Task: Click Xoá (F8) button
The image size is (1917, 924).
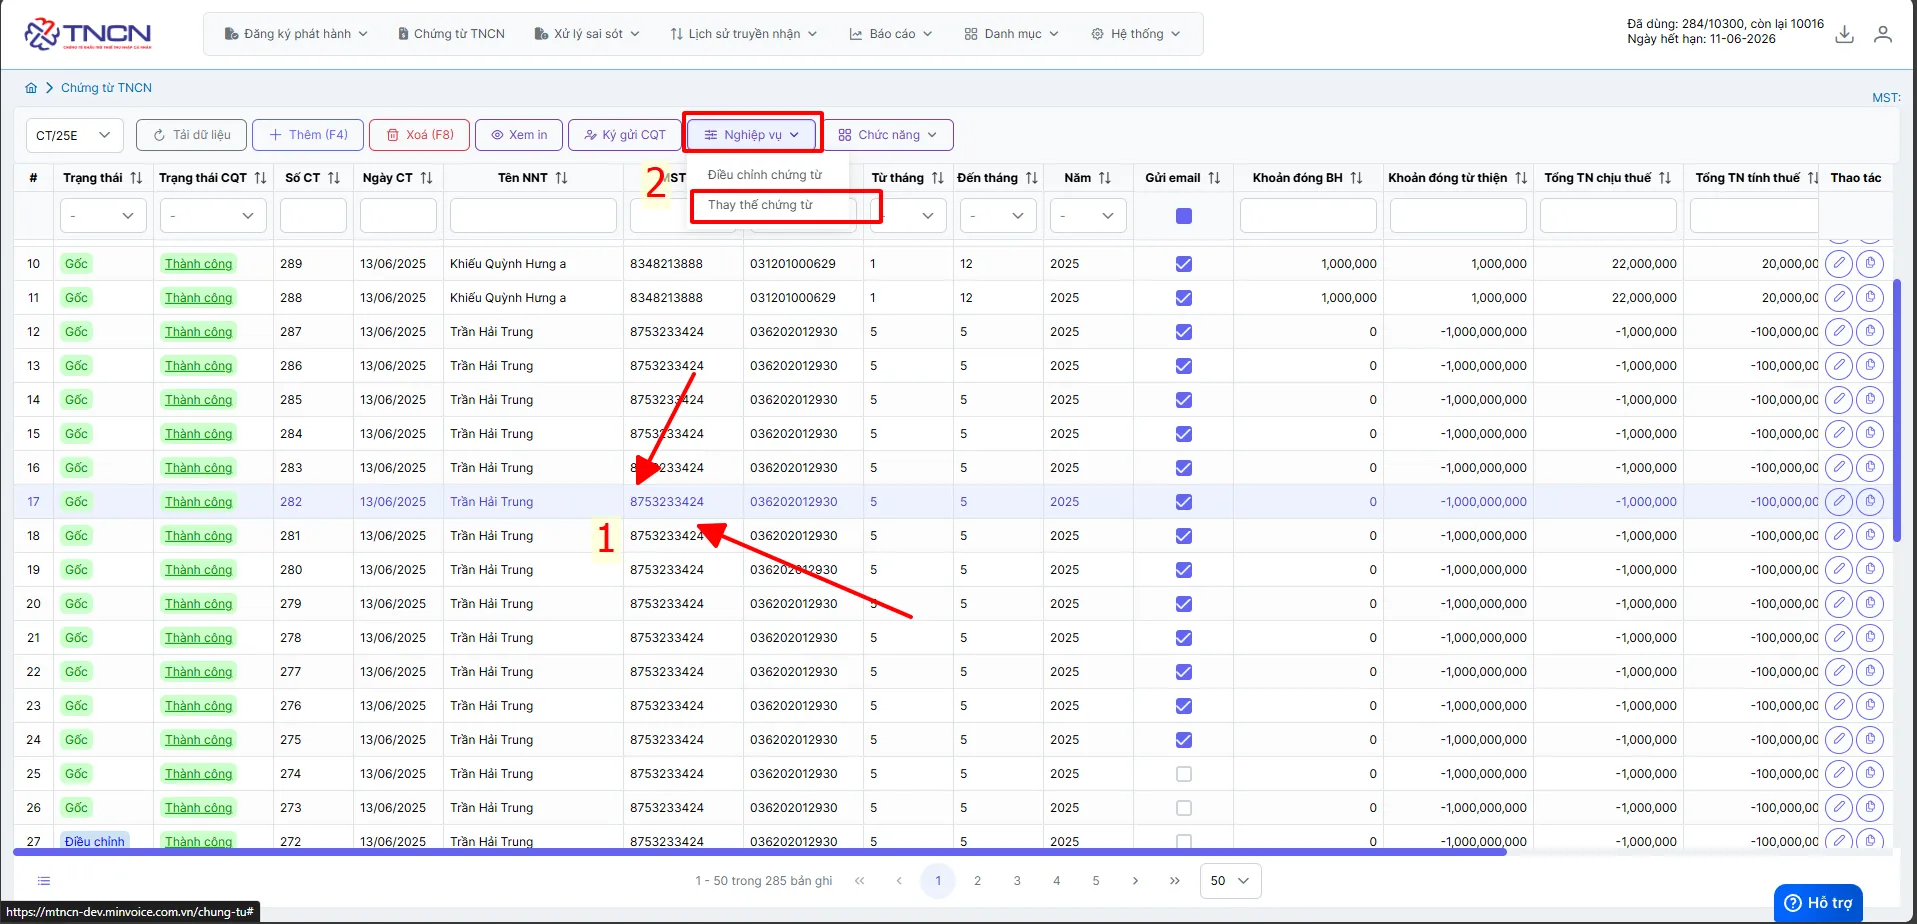Action: pyautogui.click(x=420, y=135)
